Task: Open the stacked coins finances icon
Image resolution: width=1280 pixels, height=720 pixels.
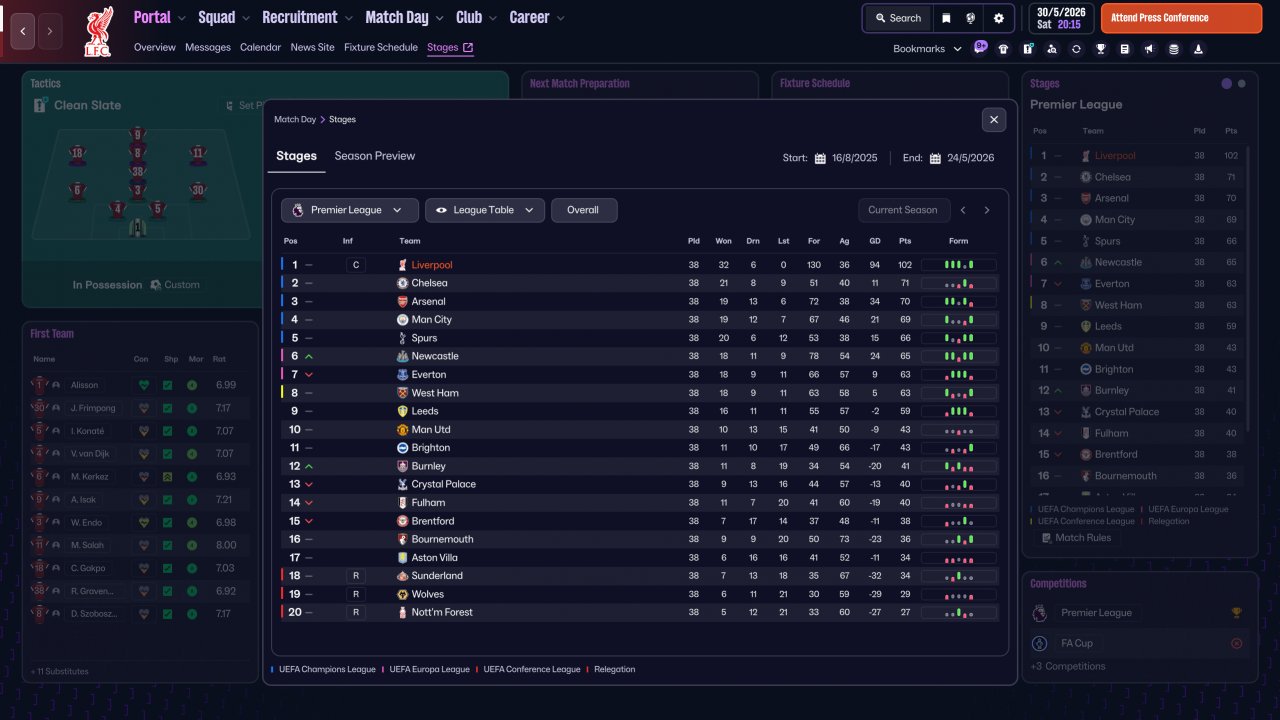Action: pos(1174,48)
